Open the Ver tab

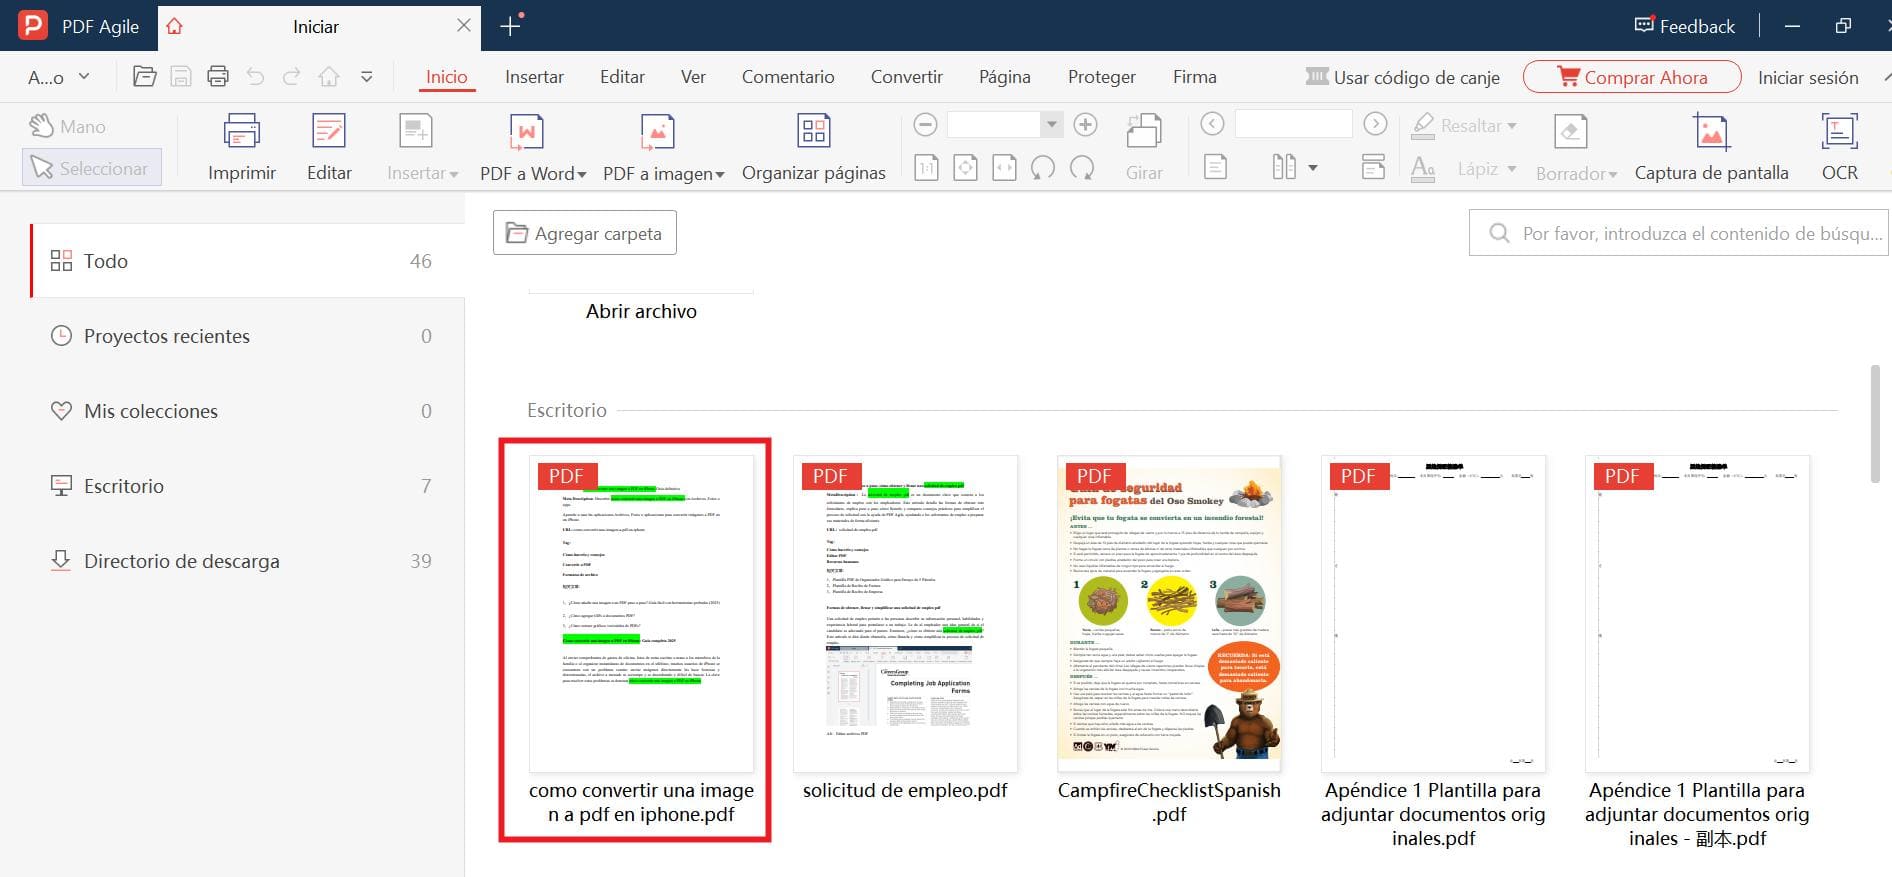(x=693, y=77)
